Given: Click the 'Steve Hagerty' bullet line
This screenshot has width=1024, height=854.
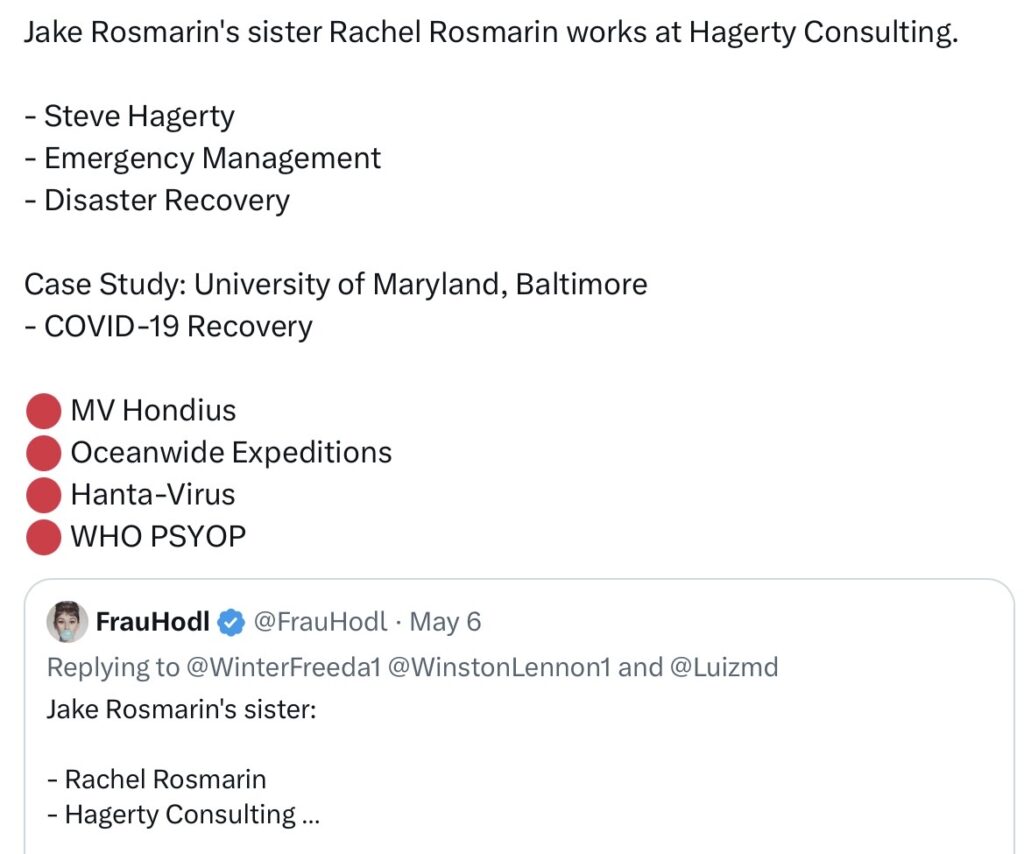Looking at the screenshot, I should click(x=129, y=117).
